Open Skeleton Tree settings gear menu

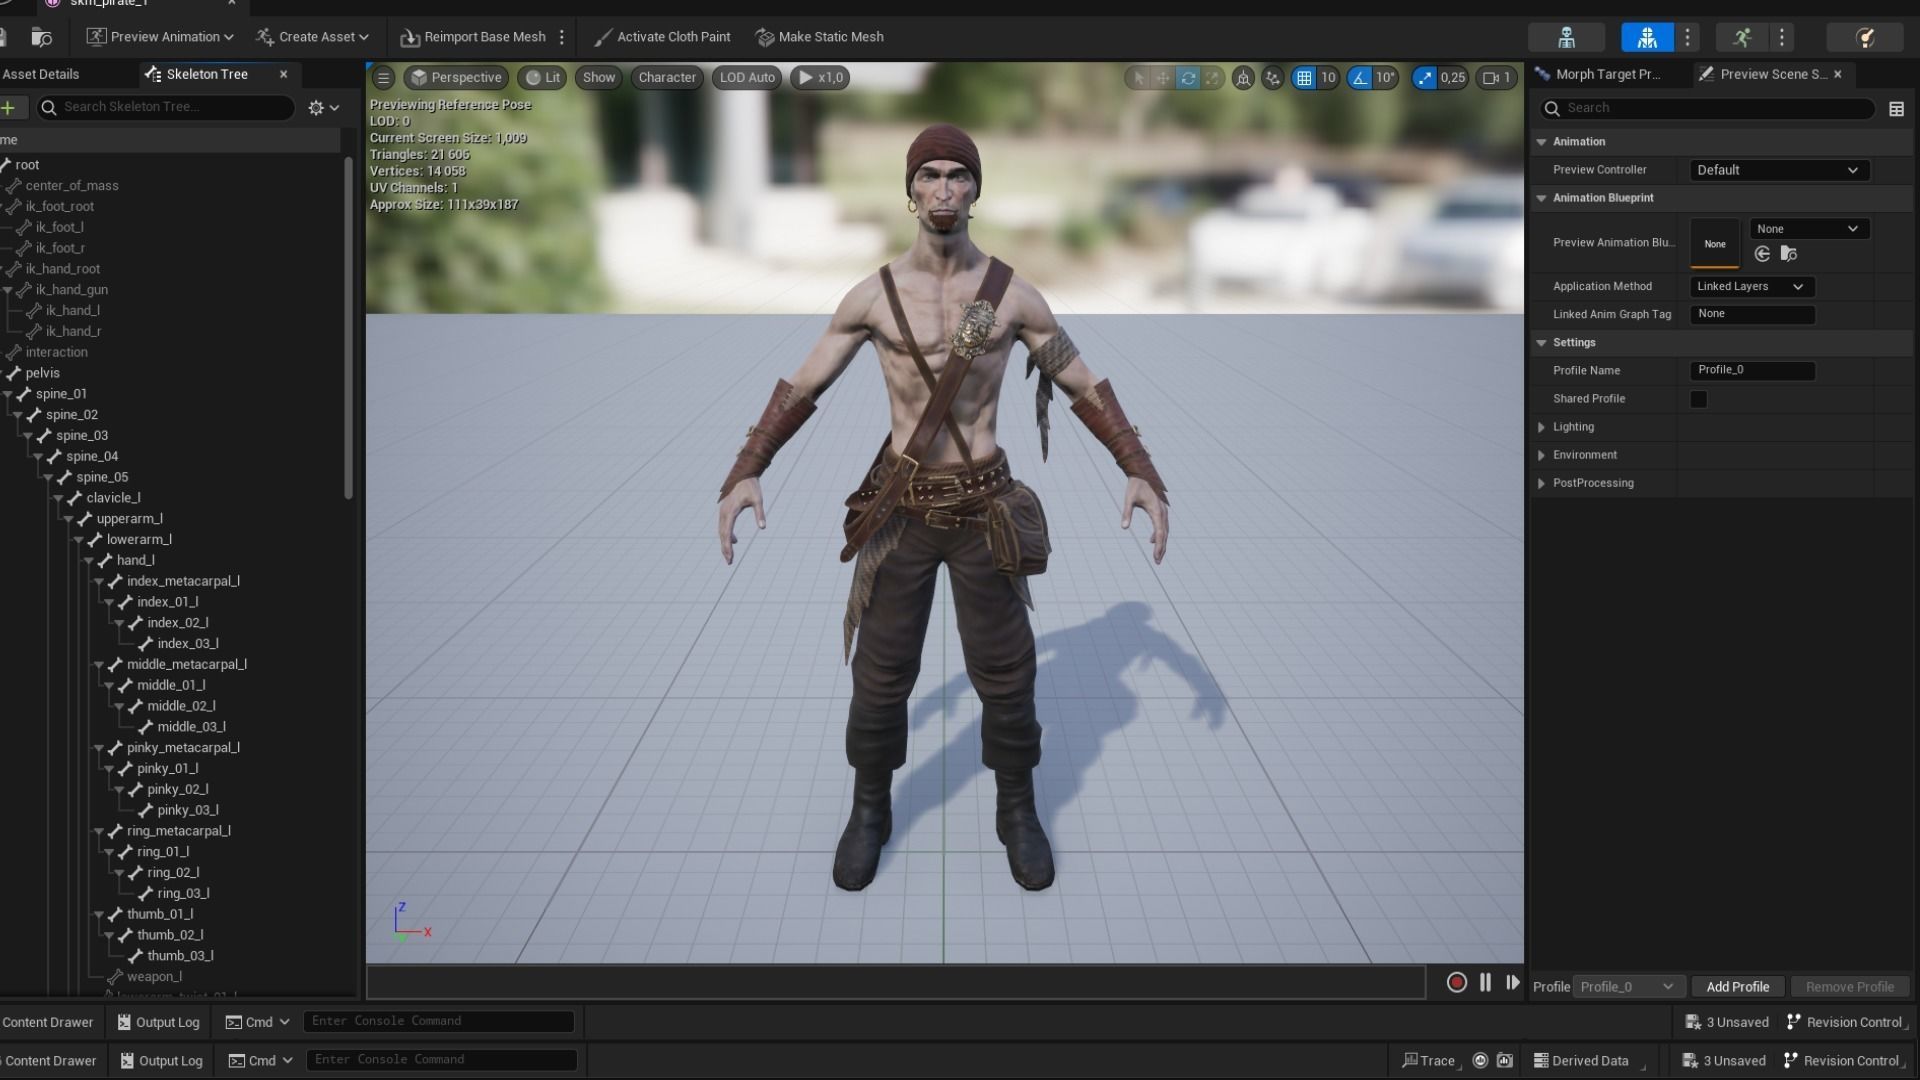coord(324,107)
